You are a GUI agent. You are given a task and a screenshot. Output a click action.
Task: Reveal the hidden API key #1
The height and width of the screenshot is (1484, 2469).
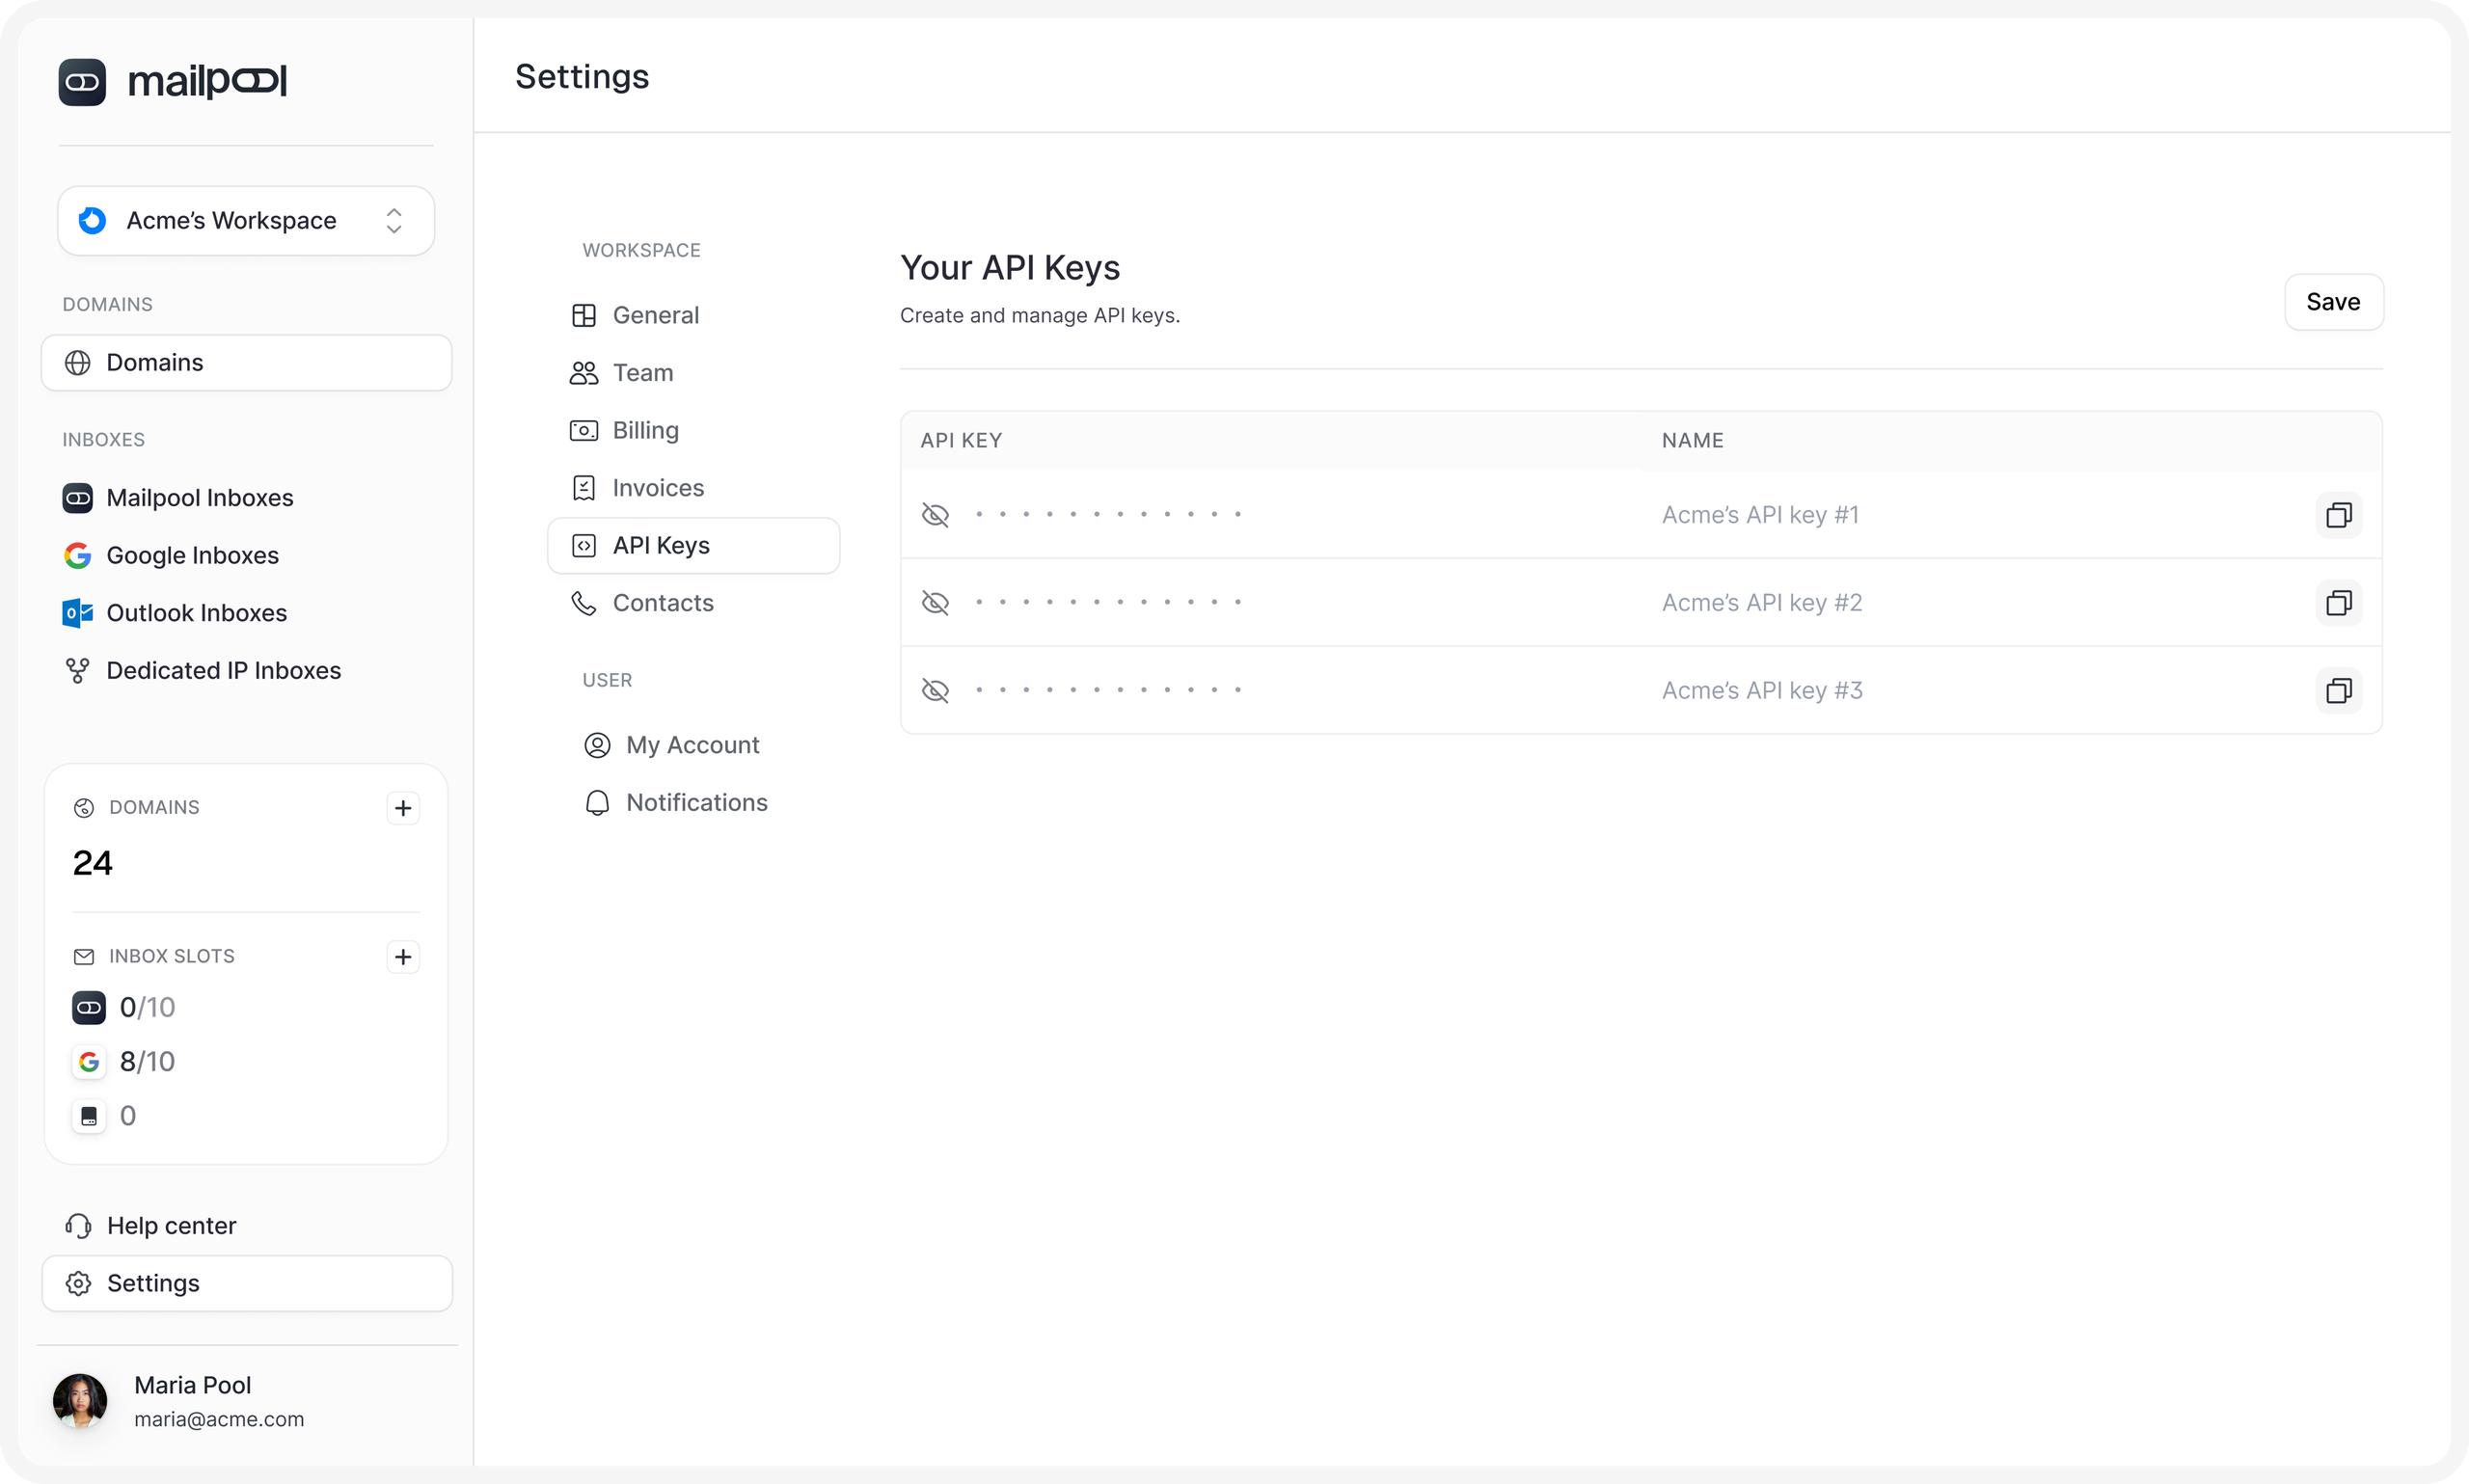click(935, 515)
